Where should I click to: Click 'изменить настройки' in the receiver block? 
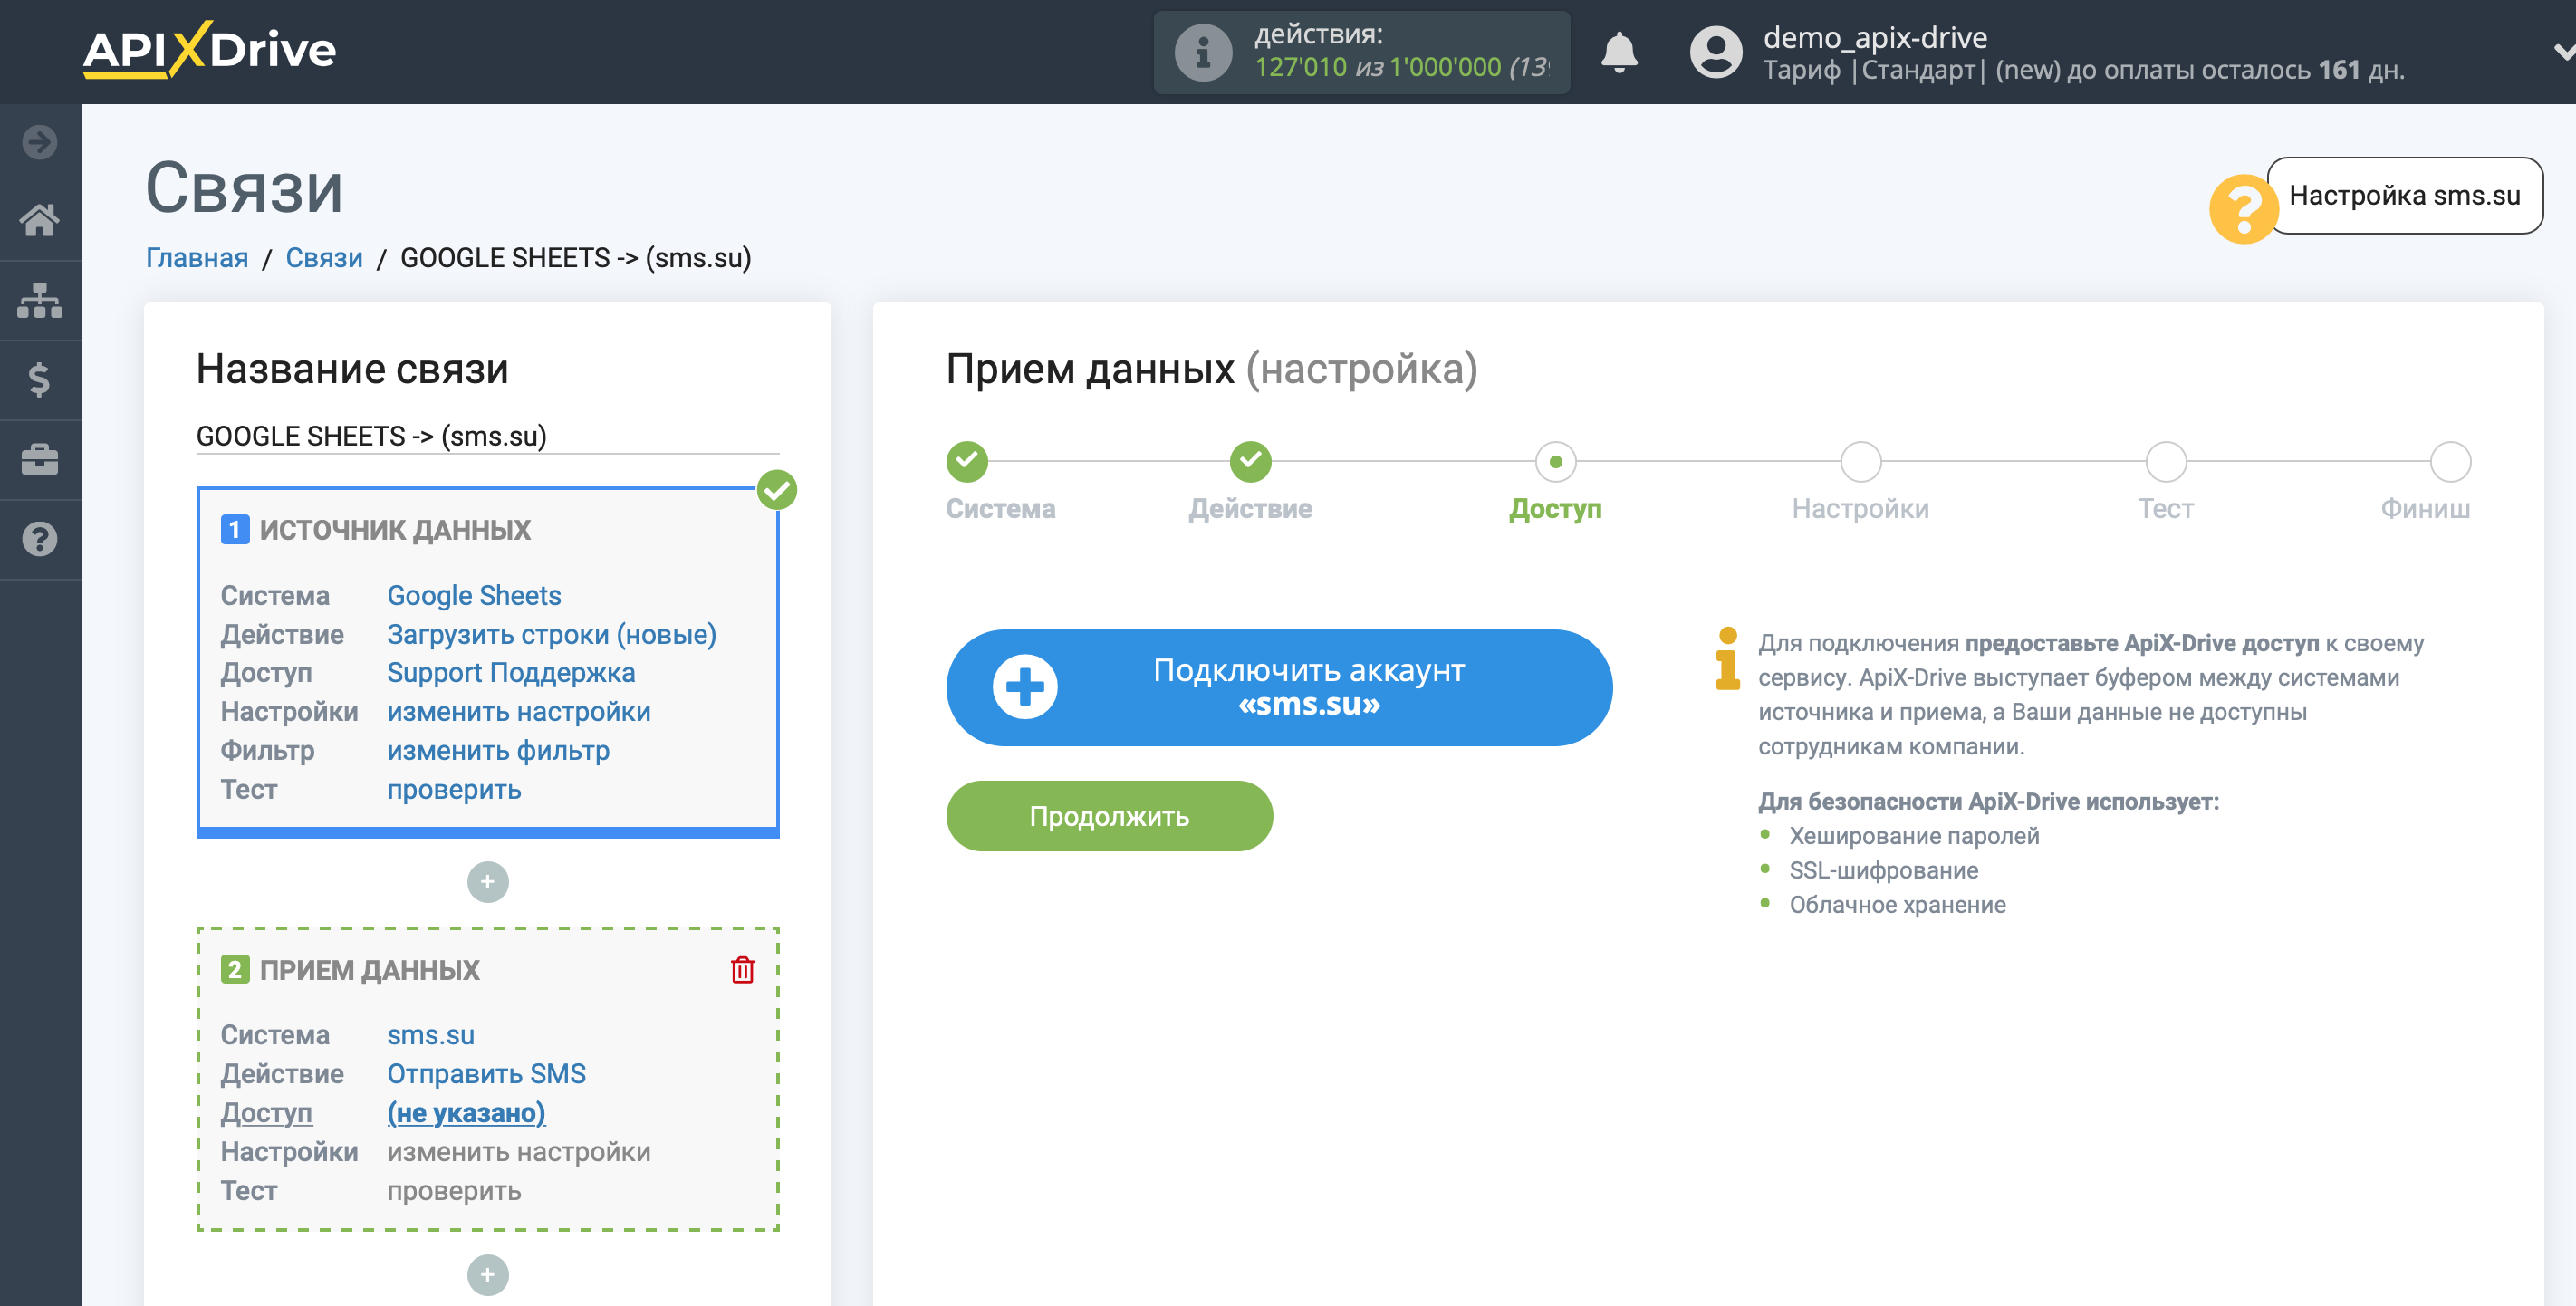point(519,1152)
